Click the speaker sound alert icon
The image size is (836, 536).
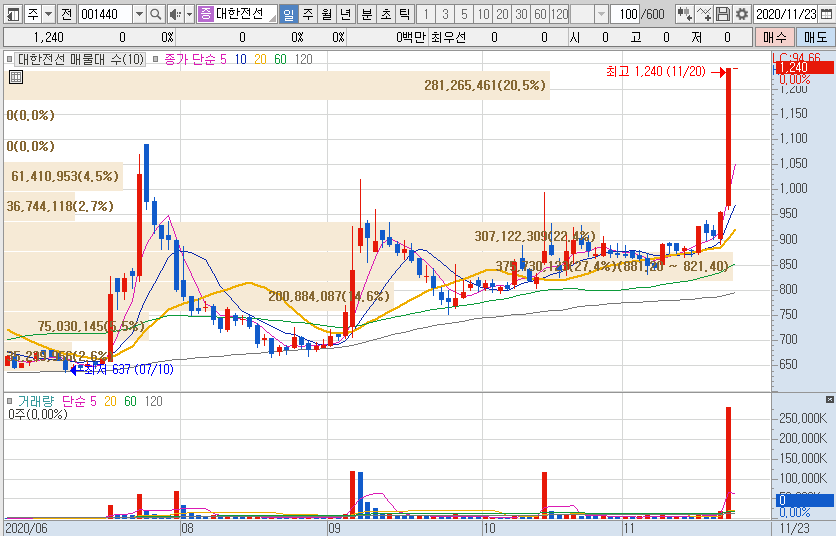[175, 14]
